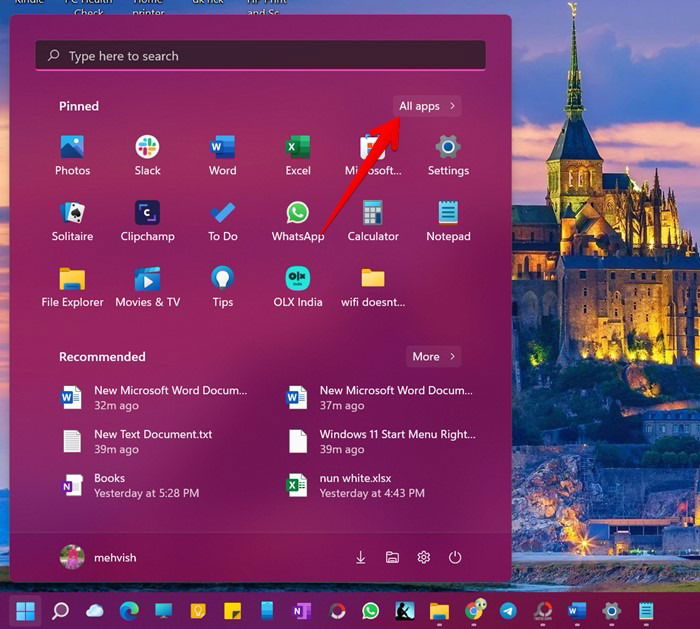Open the Calculator app
This screenshot has height=629, width=700.
tap(373, 221)
